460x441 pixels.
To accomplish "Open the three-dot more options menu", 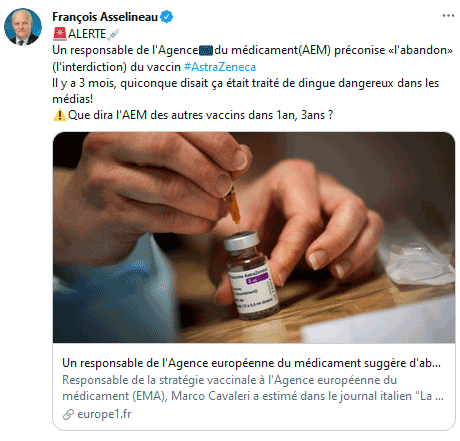I will pos(448,16).
